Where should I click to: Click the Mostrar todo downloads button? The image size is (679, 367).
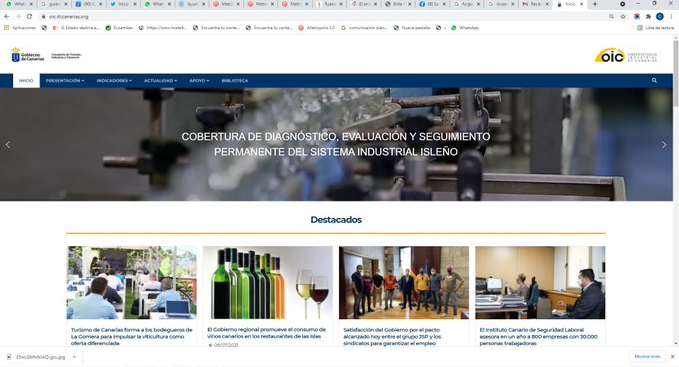click(647, 357)
